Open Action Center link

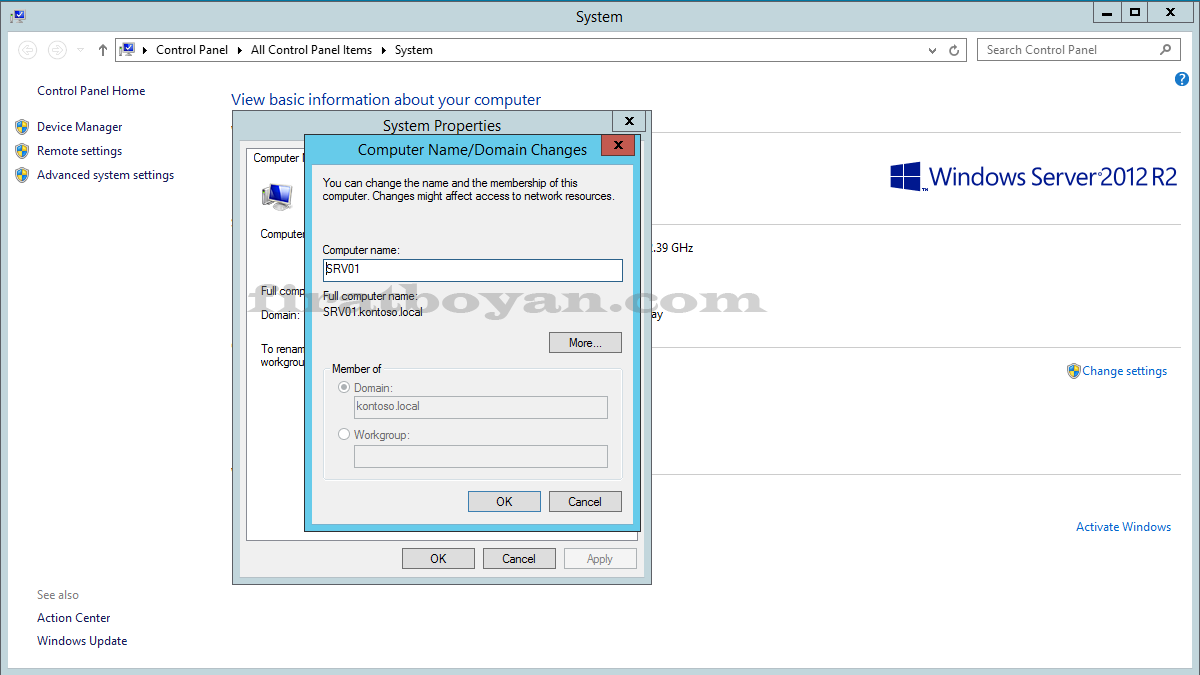coord(74,618)
